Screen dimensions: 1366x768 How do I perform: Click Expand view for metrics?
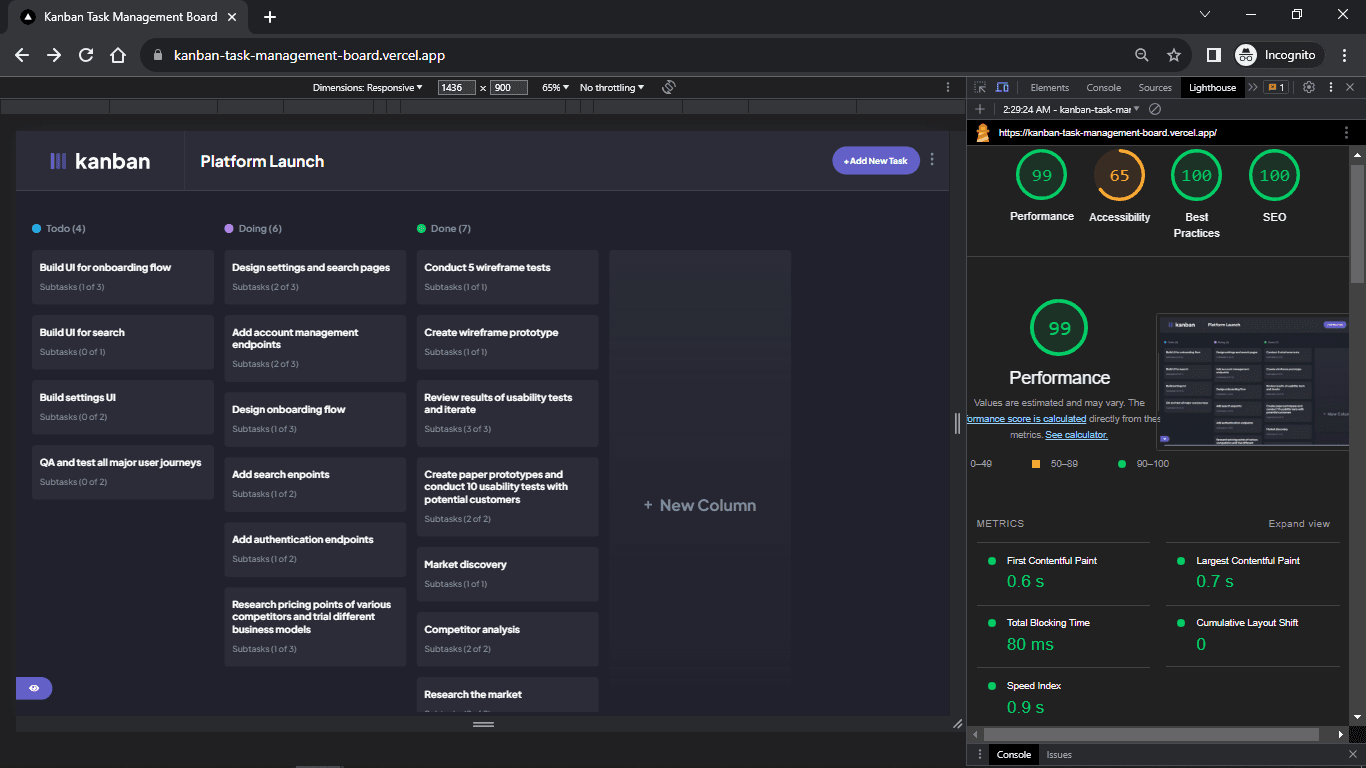pos(1299,524)
